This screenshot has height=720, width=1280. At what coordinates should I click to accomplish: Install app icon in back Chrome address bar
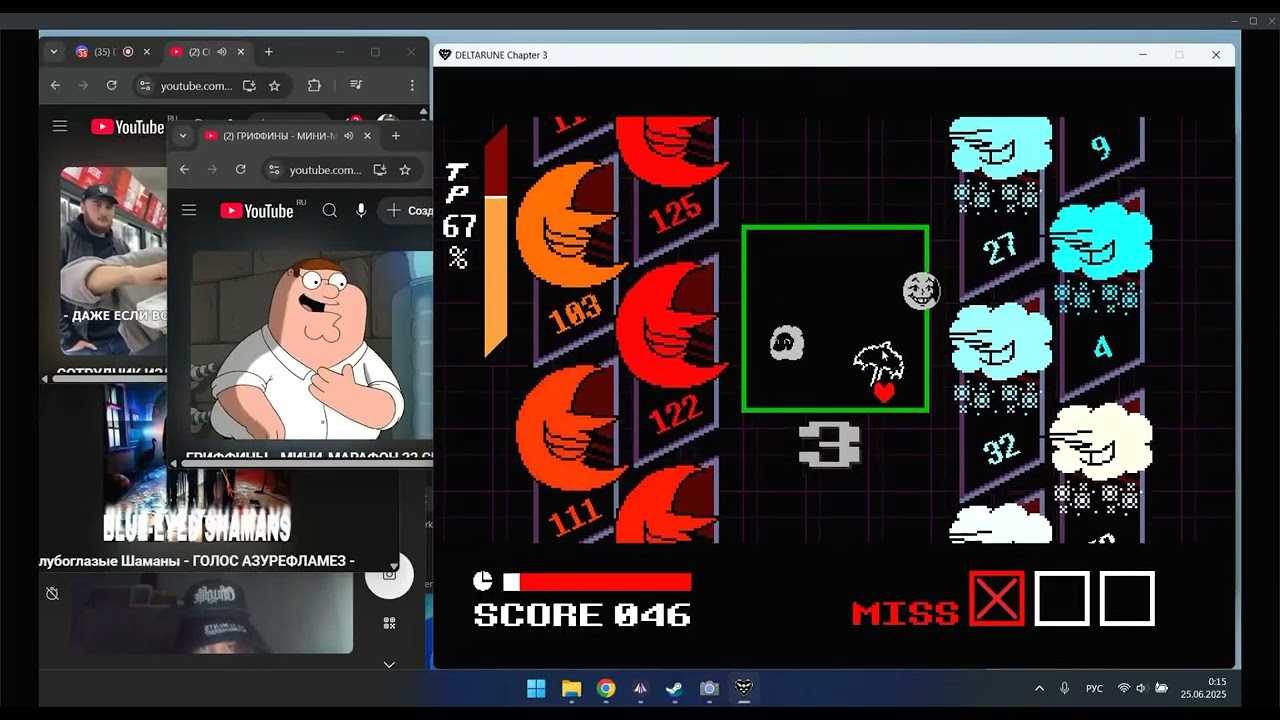(x=249, y=86)
